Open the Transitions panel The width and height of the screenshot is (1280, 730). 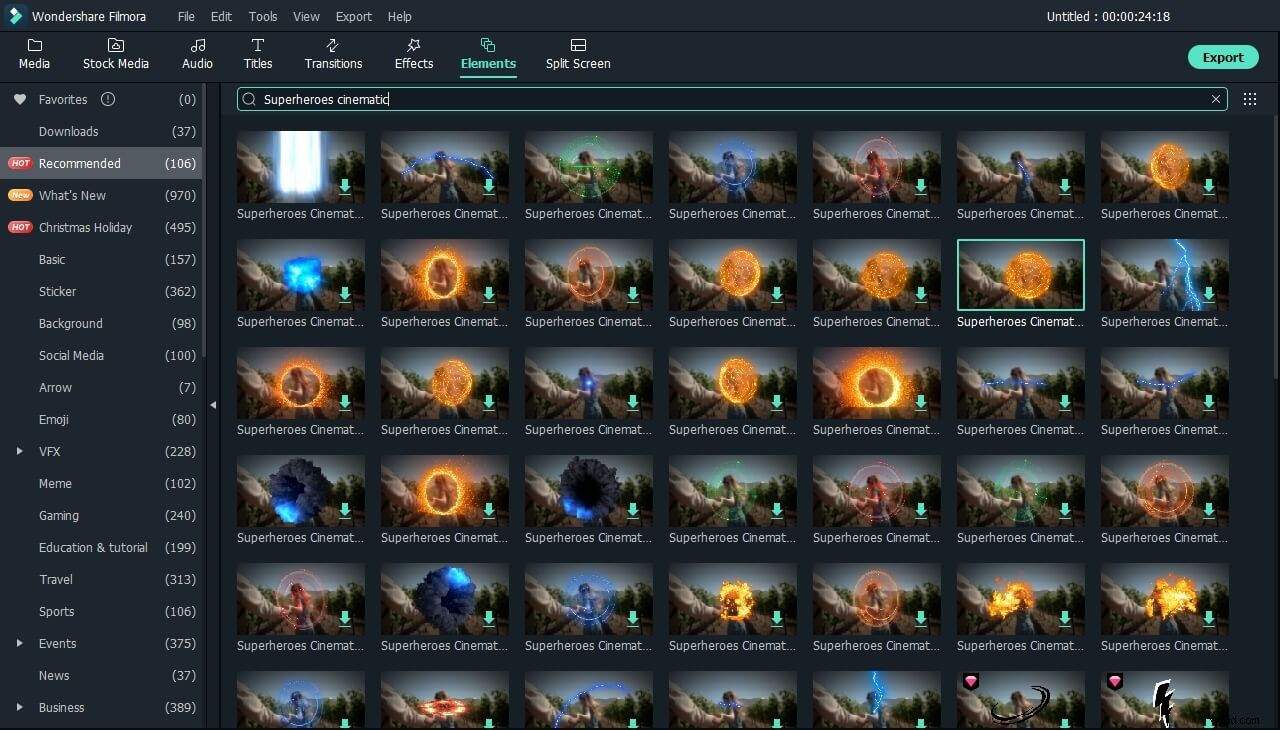pos(333,54)
